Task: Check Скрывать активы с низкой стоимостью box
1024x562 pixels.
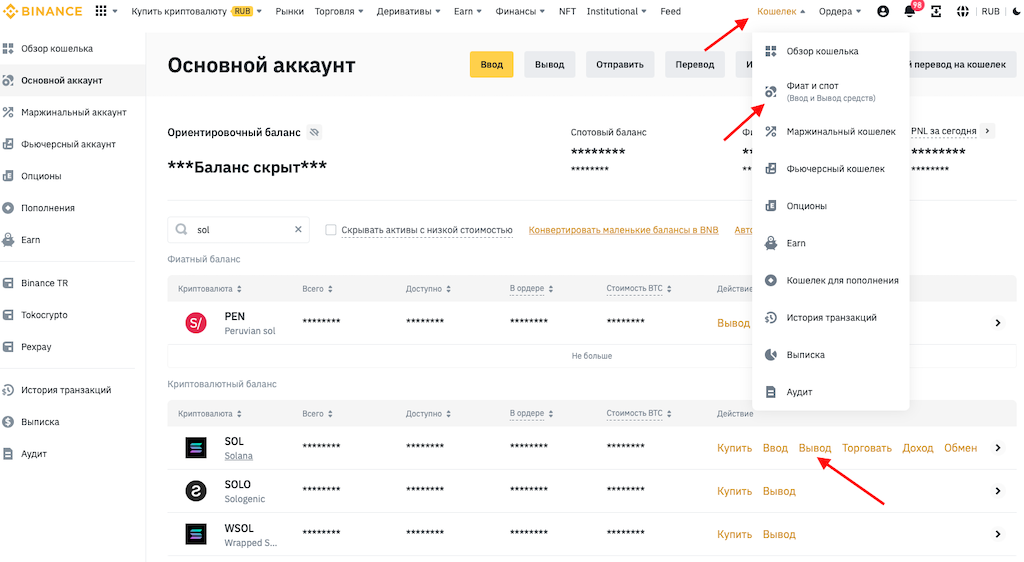Action: point(330,230)
